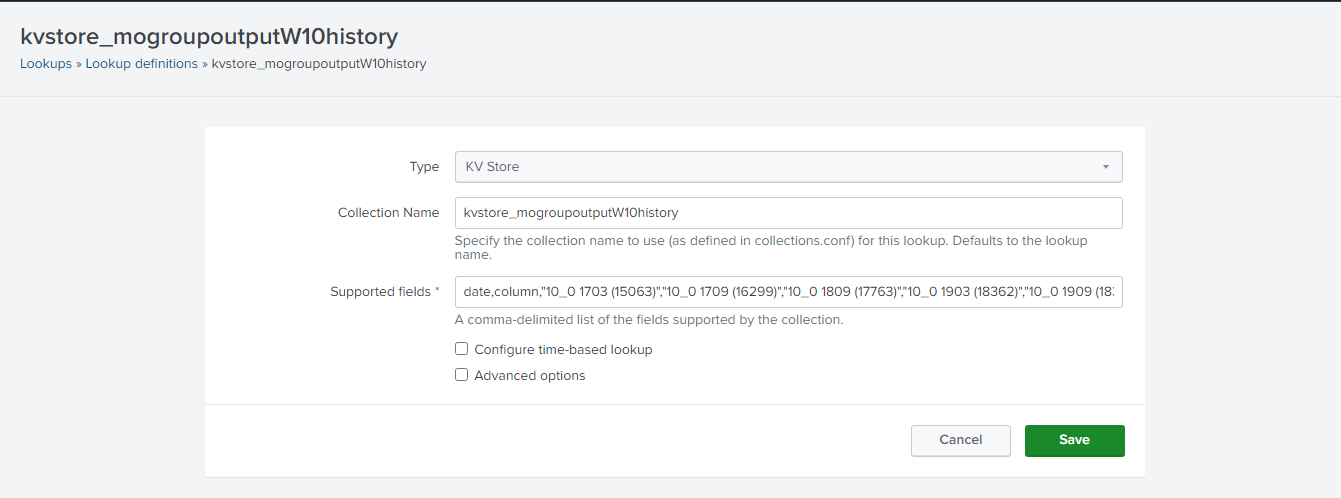This screenshot has width=1341, height=498.
Task: Go to Lookups breadcrumb link
Action: click(x=46, y=63)
